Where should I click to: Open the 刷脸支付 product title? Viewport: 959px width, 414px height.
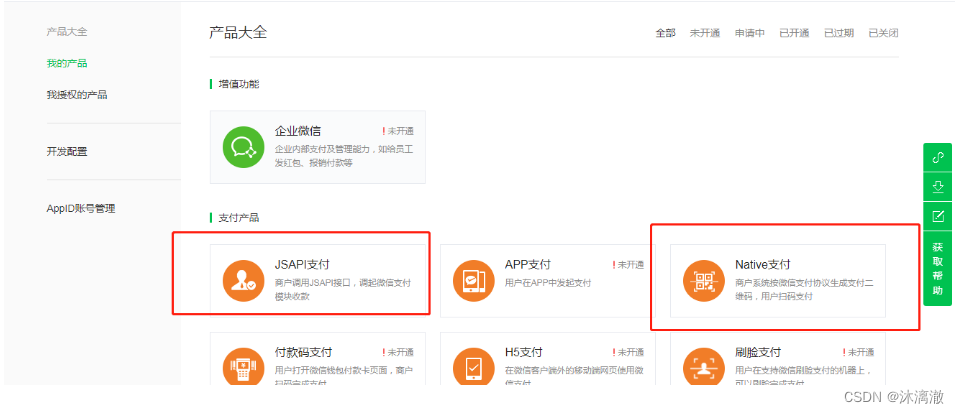point(758,352)
